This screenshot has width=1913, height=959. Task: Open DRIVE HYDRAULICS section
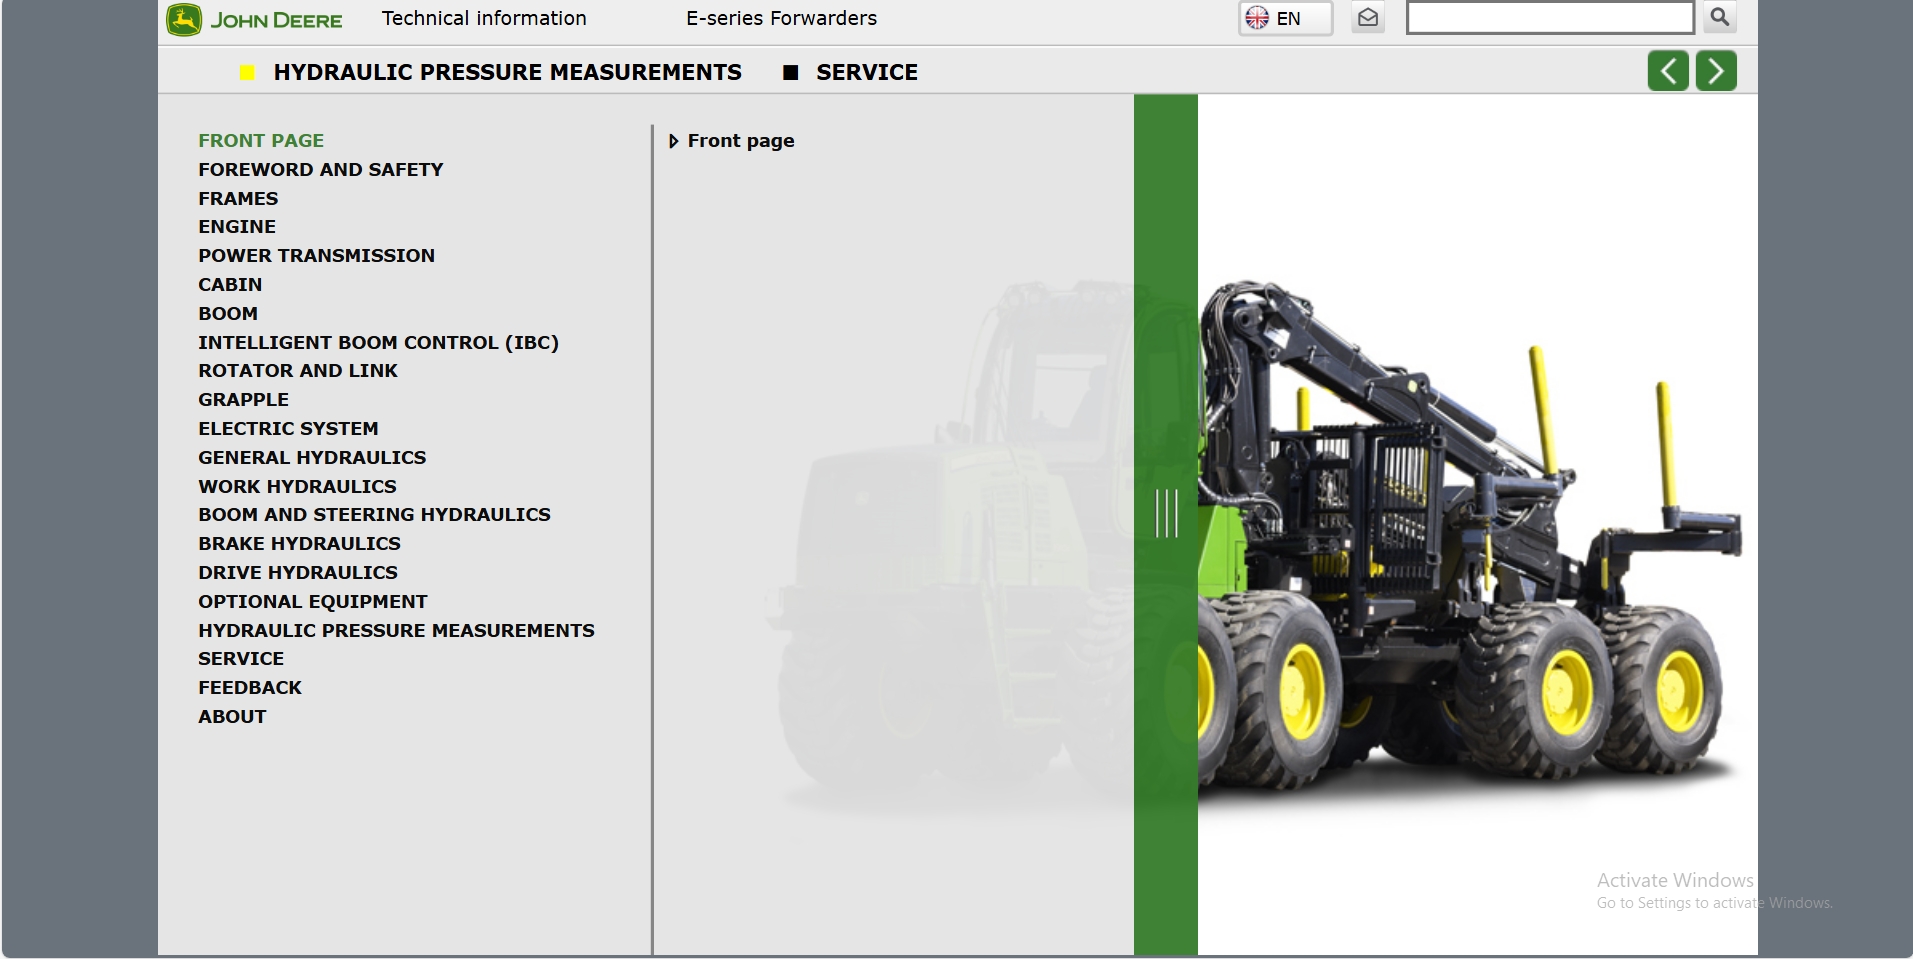coord(298,573)
